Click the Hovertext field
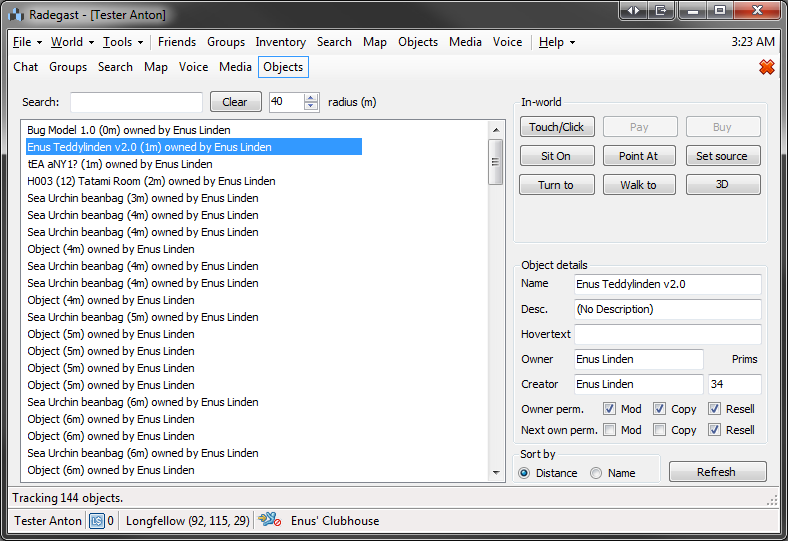788x541 pixels. pos(667,334)
